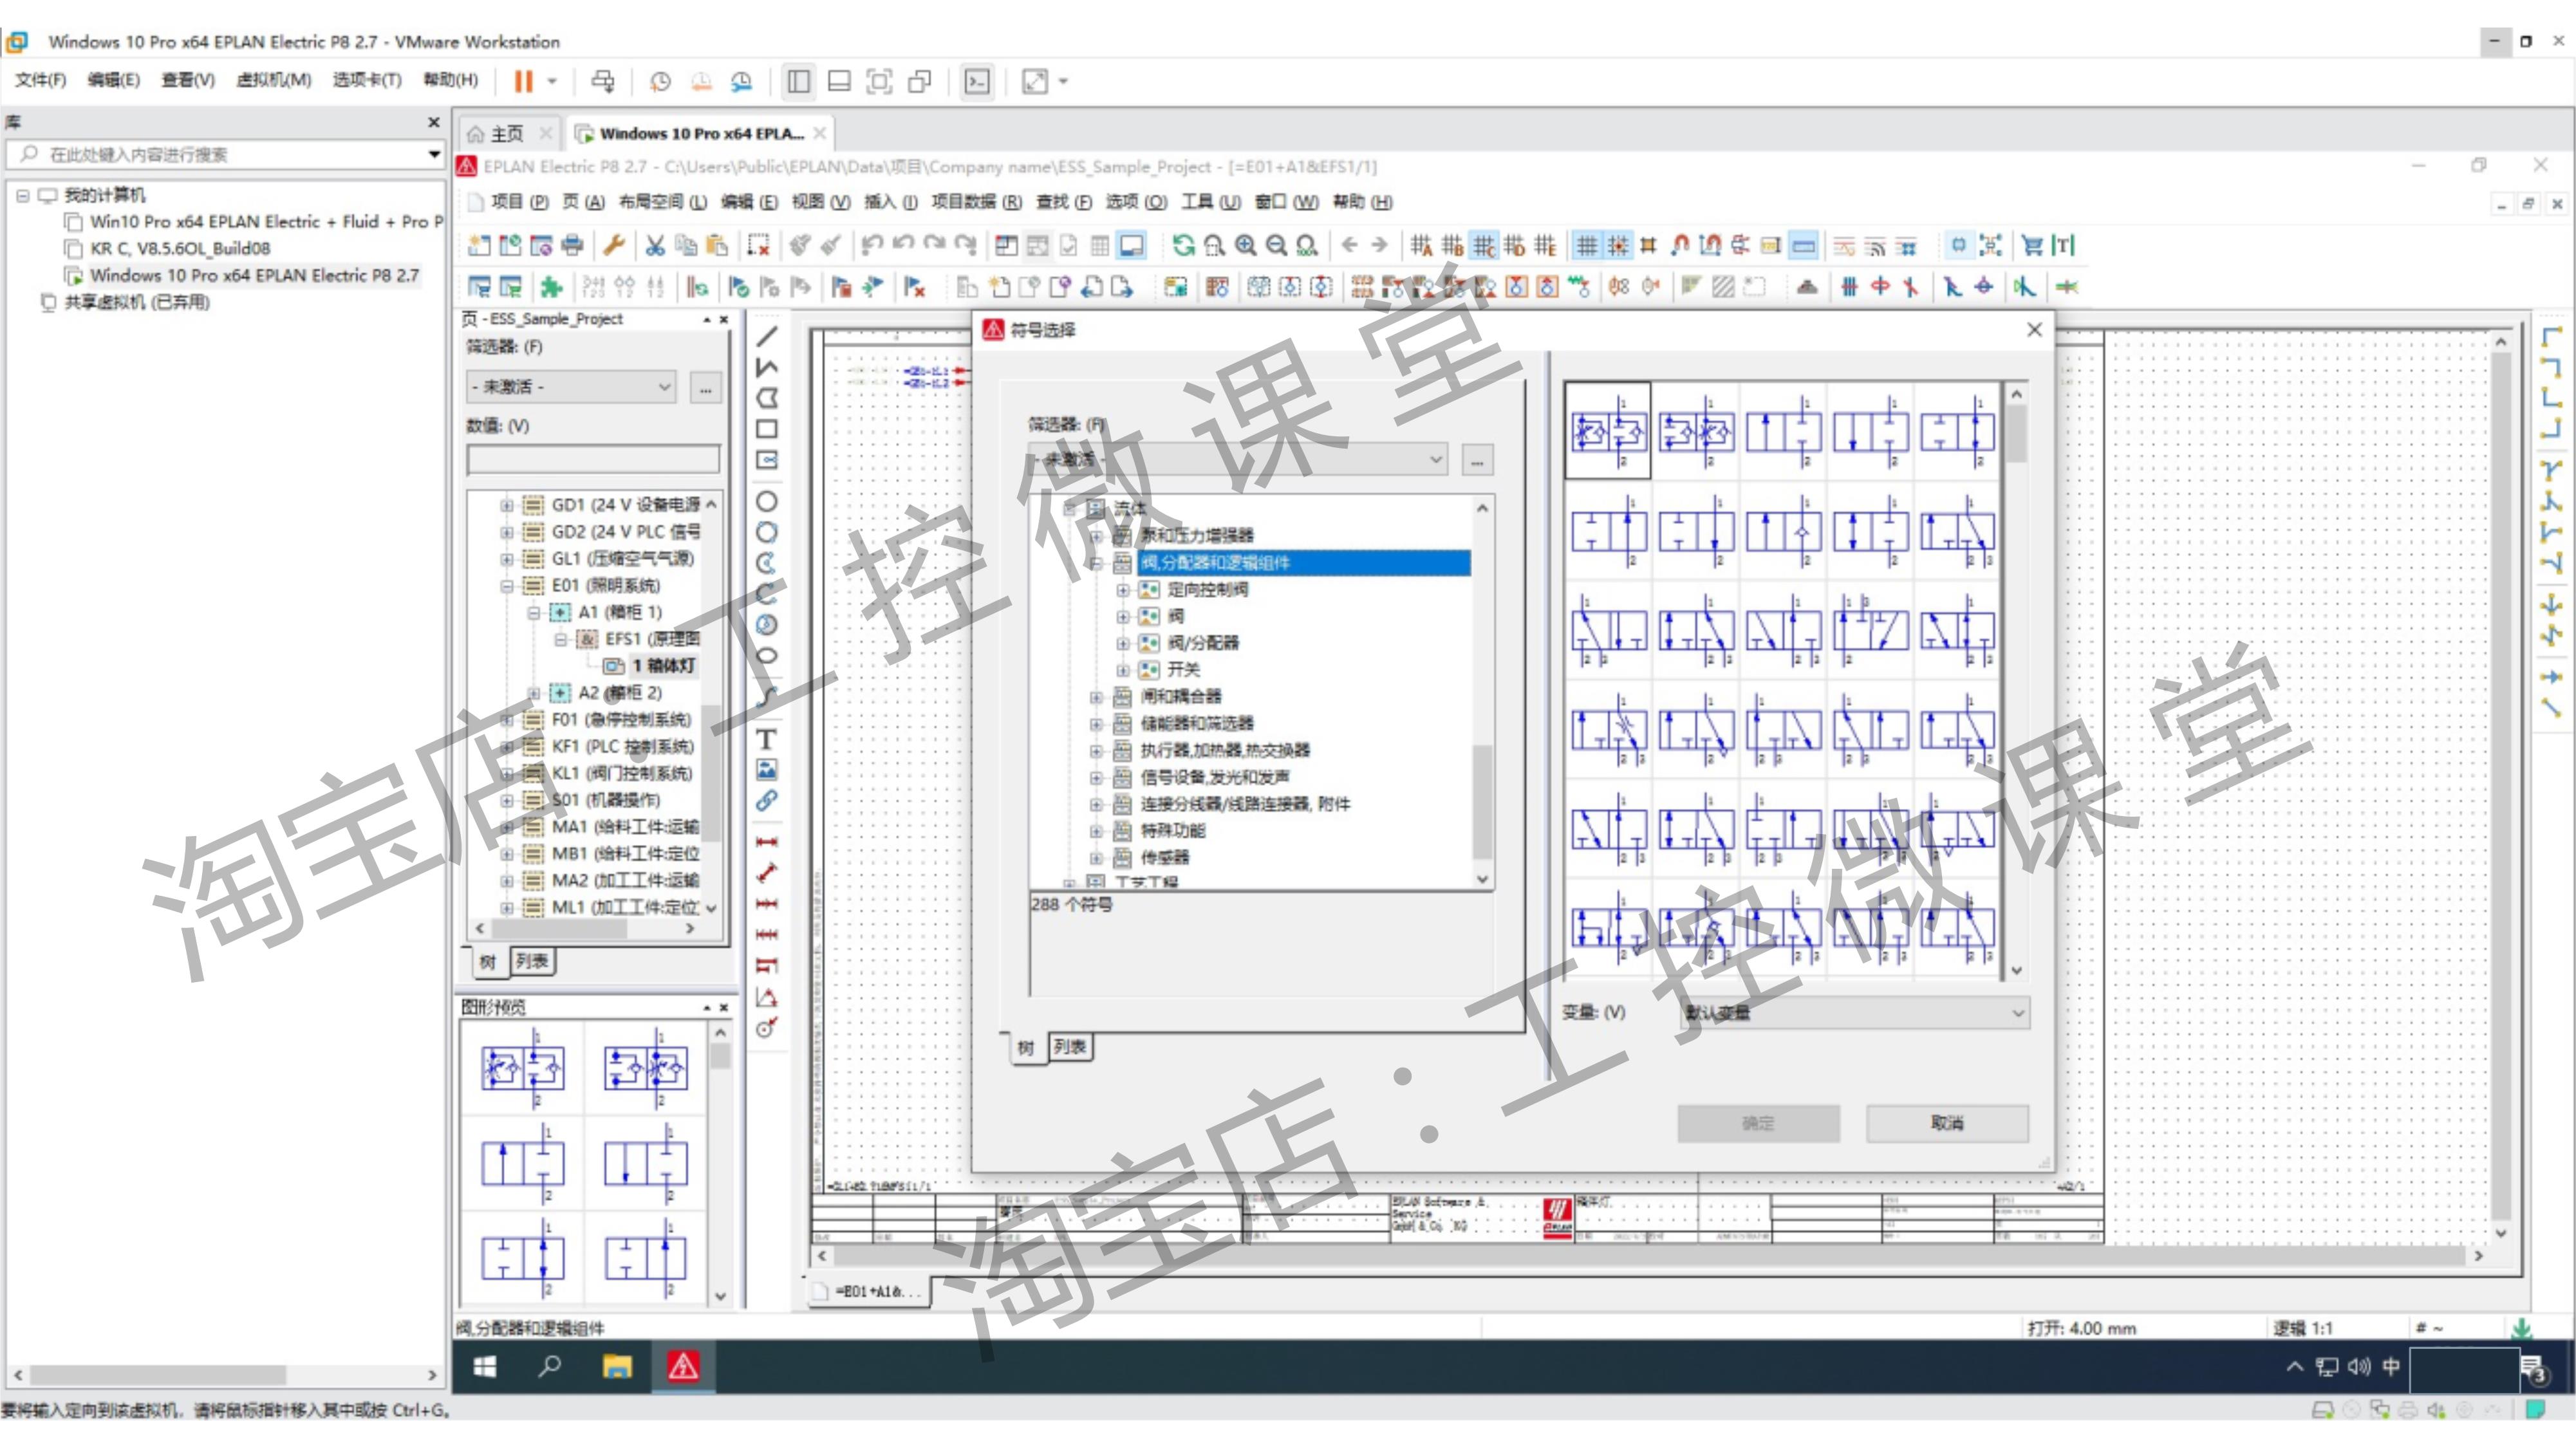This screenshot has height=1448, width=2576.
Task: Select the Circle drawing tool
Action: 767,501
